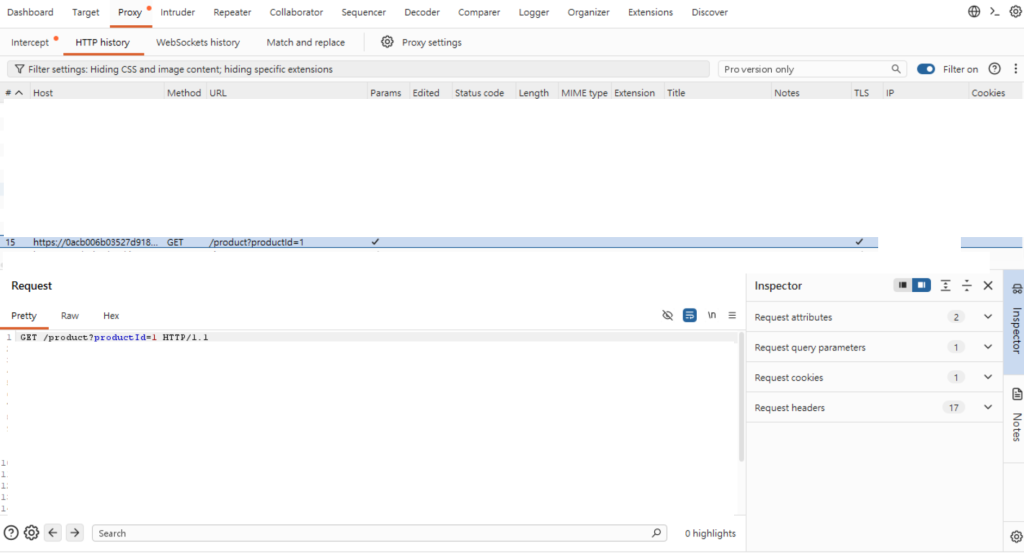Screen dimensions: 1024x553
Task: Open request search help icon
Action: click(11, 533)
